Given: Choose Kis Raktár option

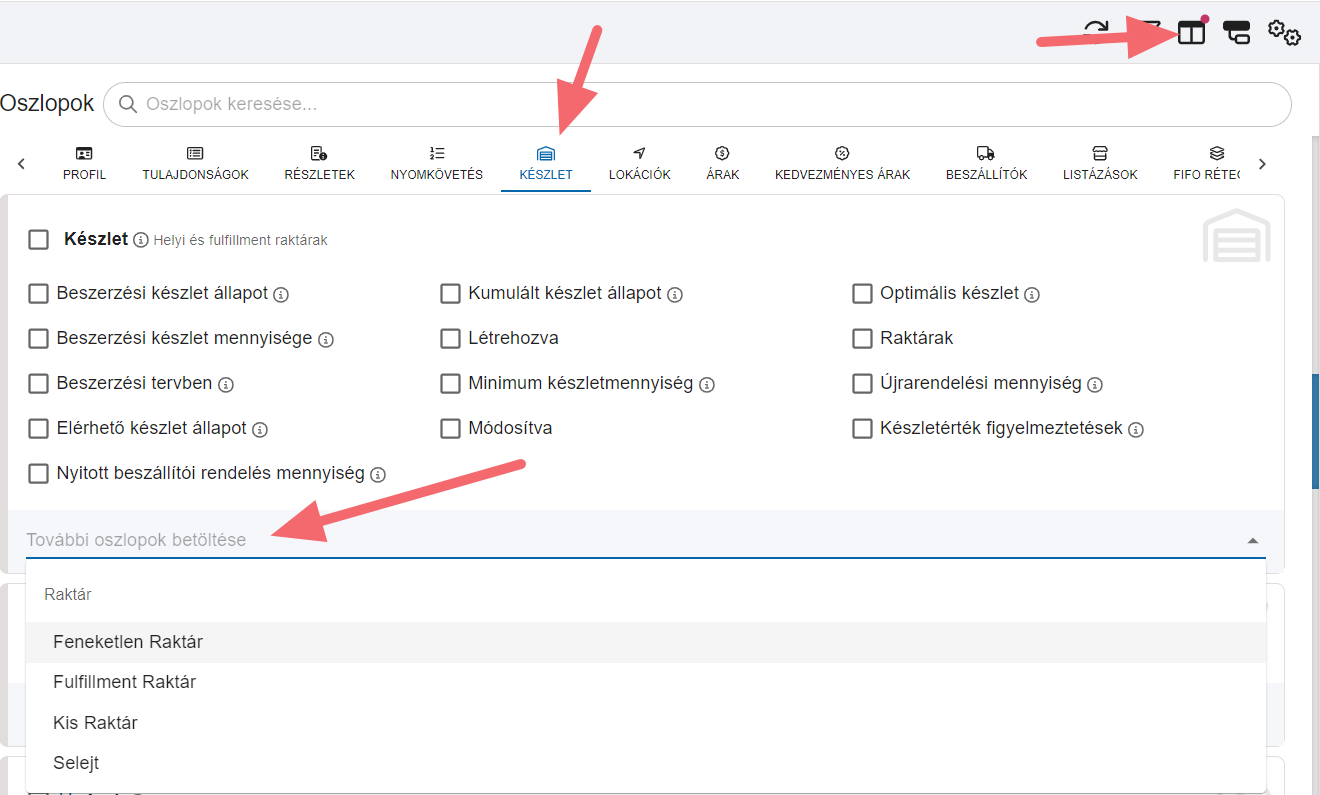Looking at the screenshot, I should pyautogui.click(x=95, y=723).
